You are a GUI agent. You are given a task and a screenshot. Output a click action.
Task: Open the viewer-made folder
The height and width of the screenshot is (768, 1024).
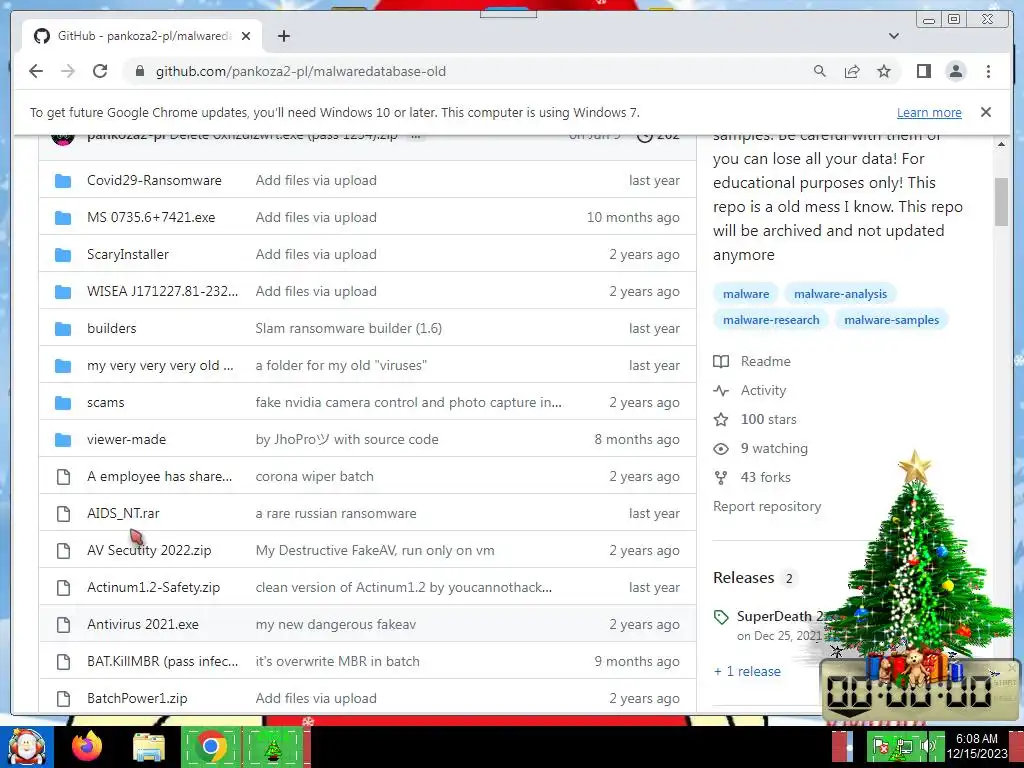(x=126, y=440)
